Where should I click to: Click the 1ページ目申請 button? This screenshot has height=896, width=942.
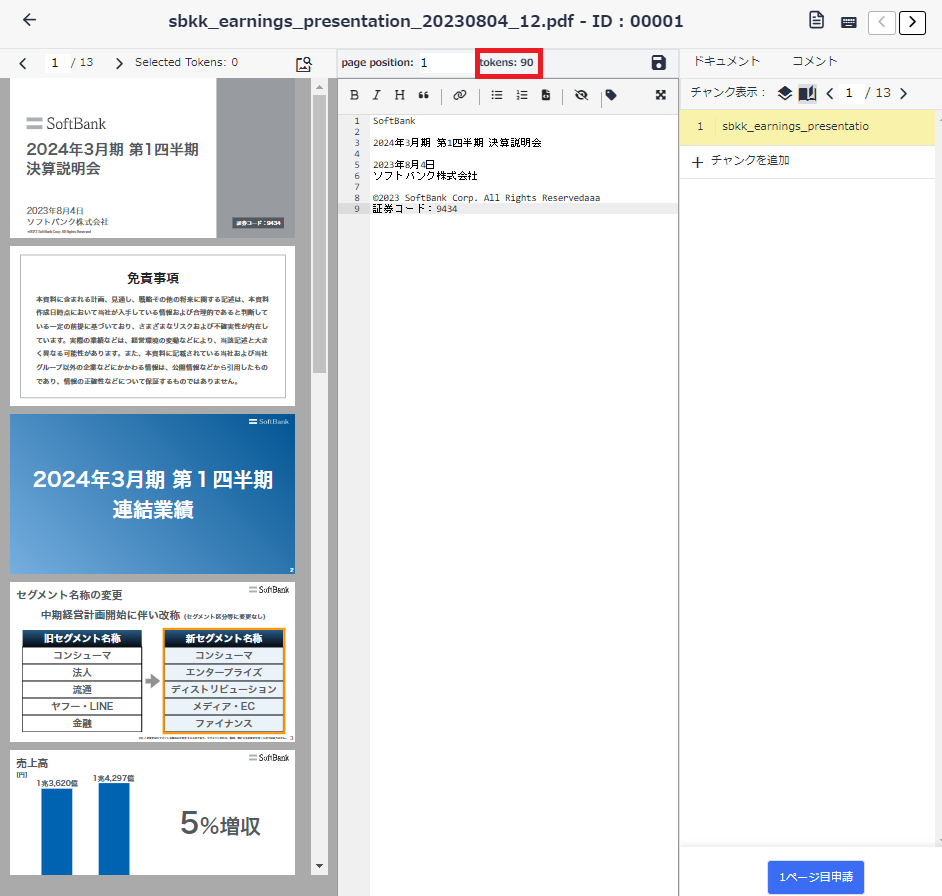(x=816, y=877)
